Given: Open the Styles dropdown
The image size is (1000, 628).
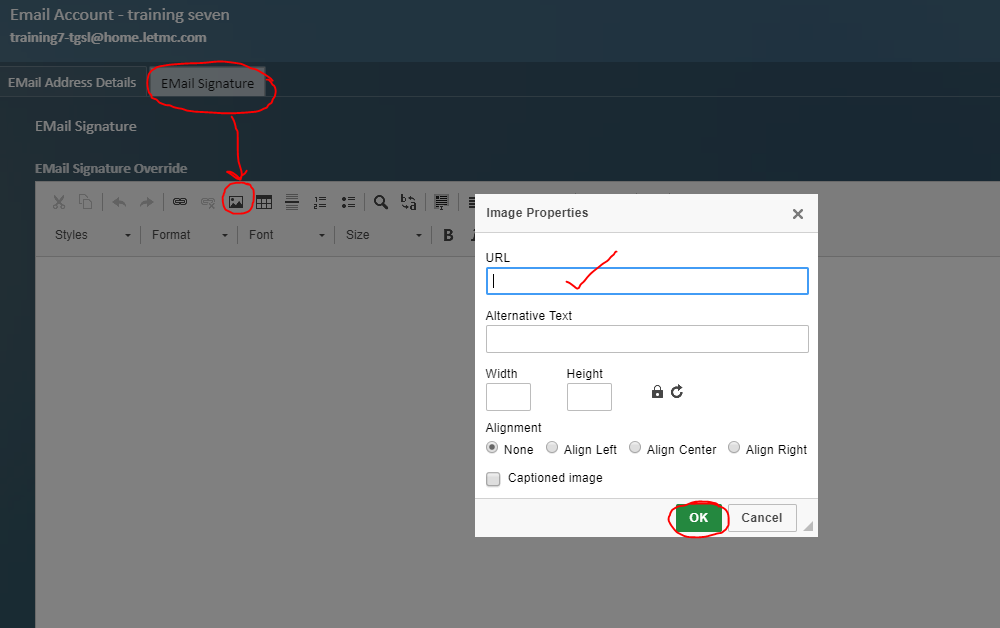Looking at the screenshot, I should (92, 235).
